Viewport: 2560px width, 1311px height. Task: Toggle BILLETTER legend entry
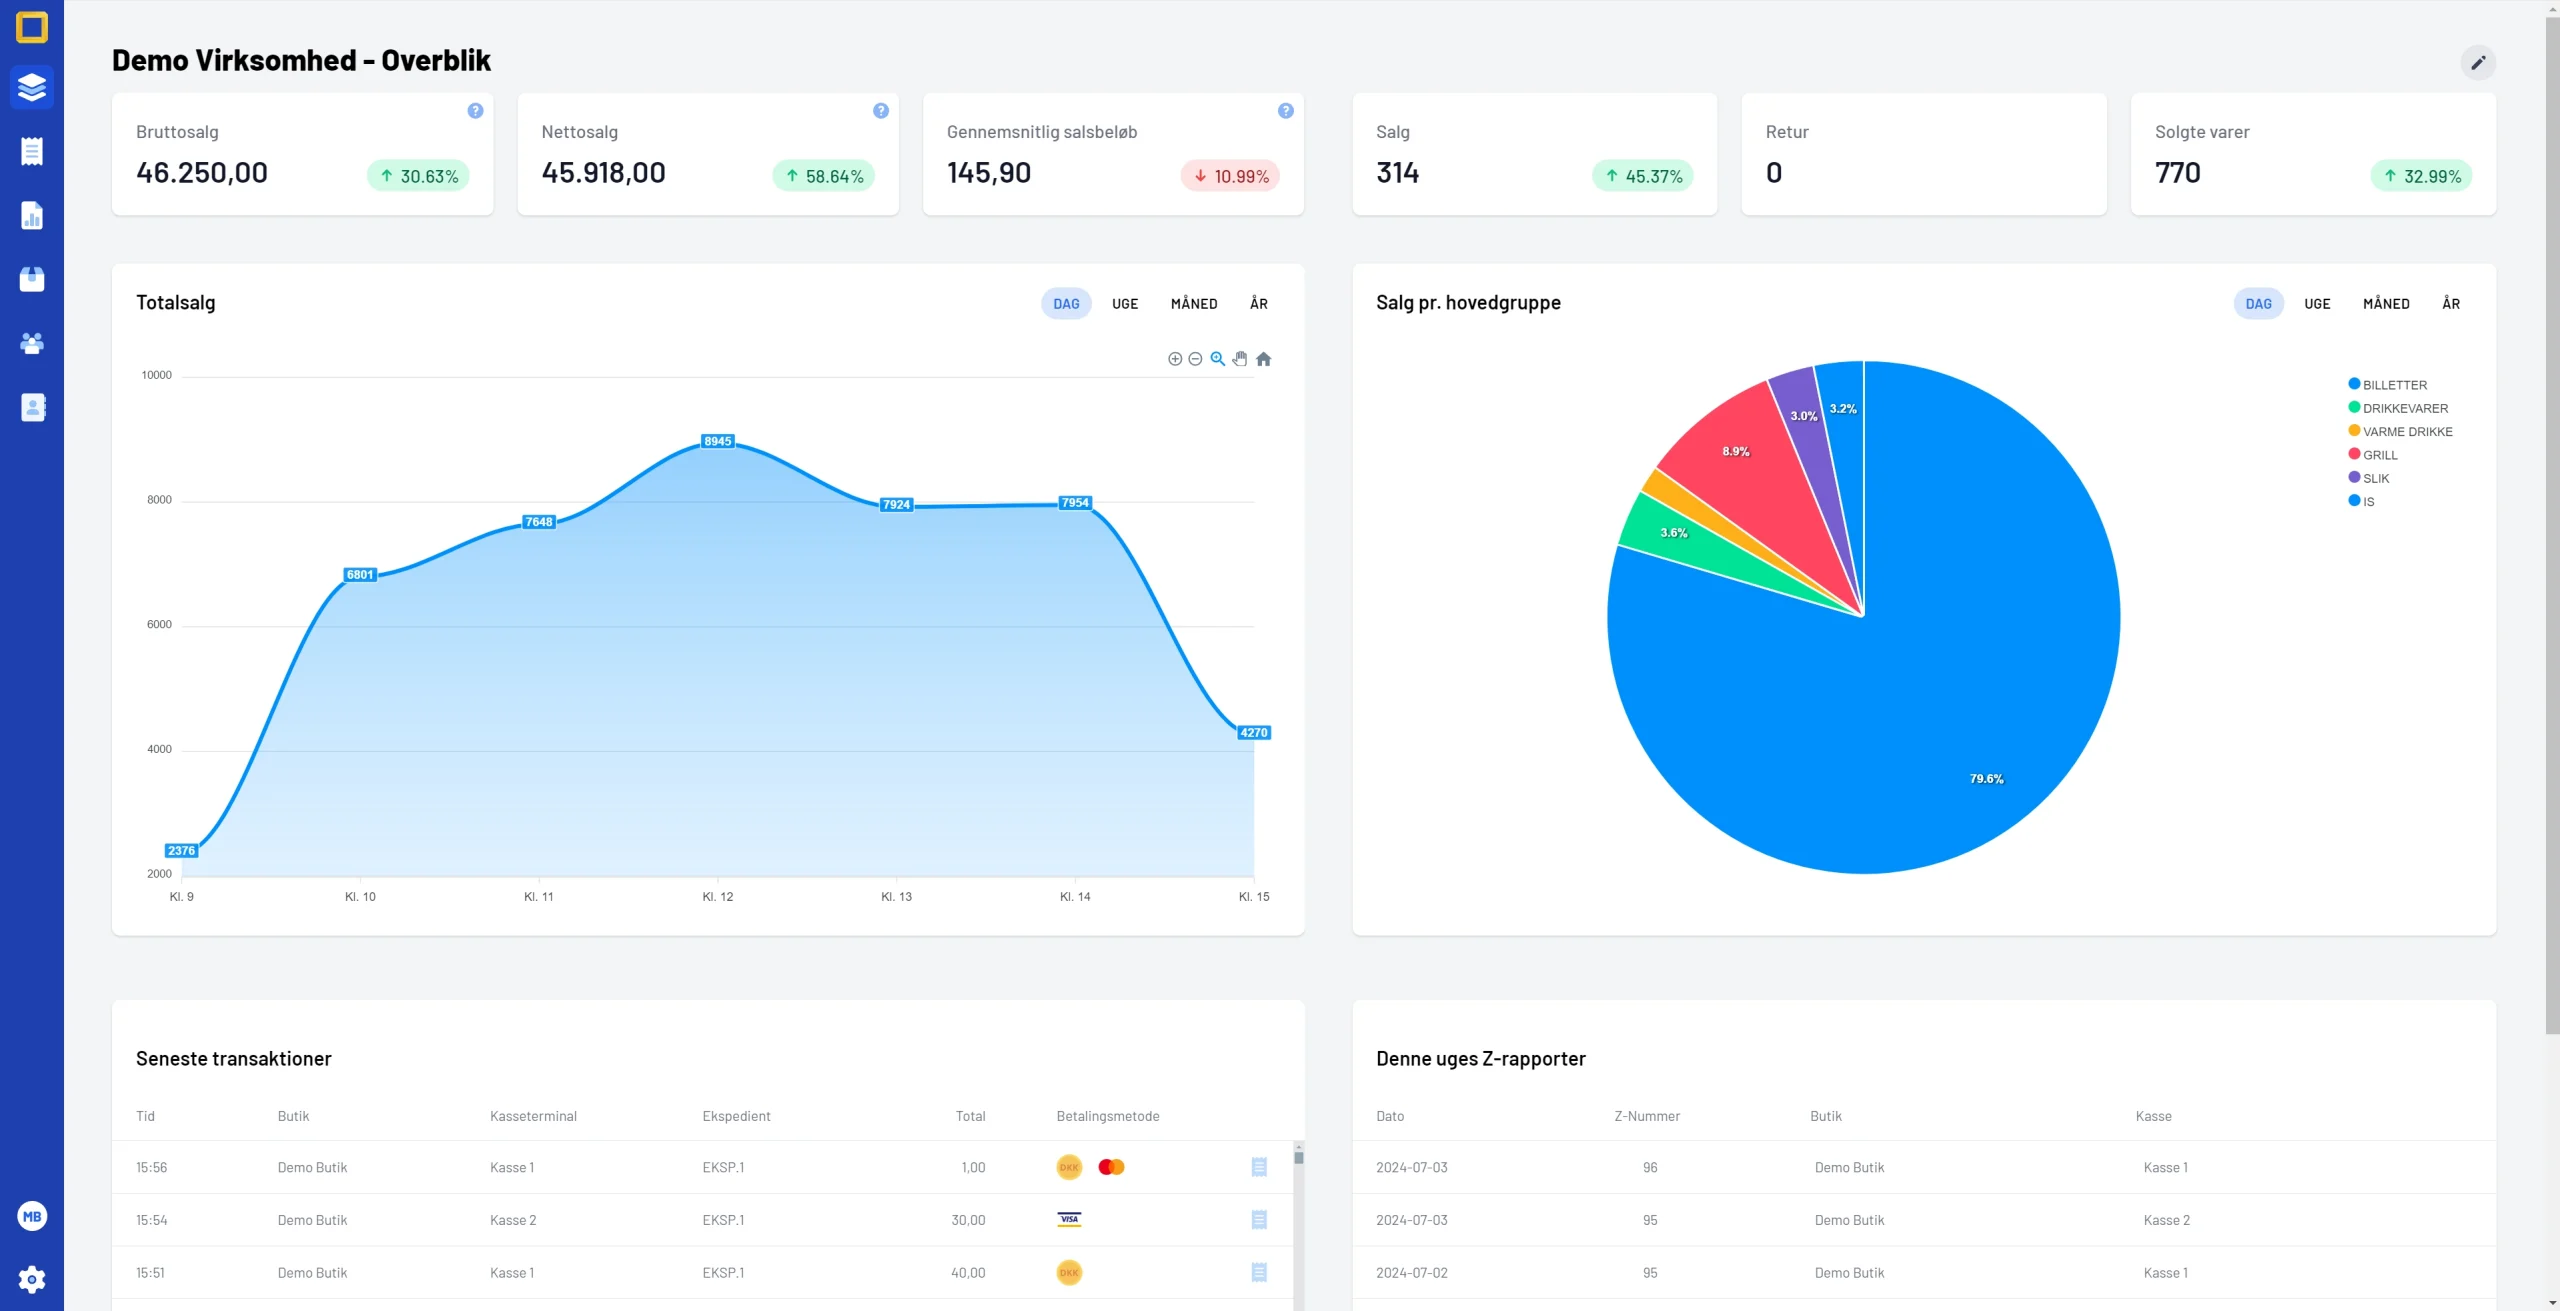2387,385
